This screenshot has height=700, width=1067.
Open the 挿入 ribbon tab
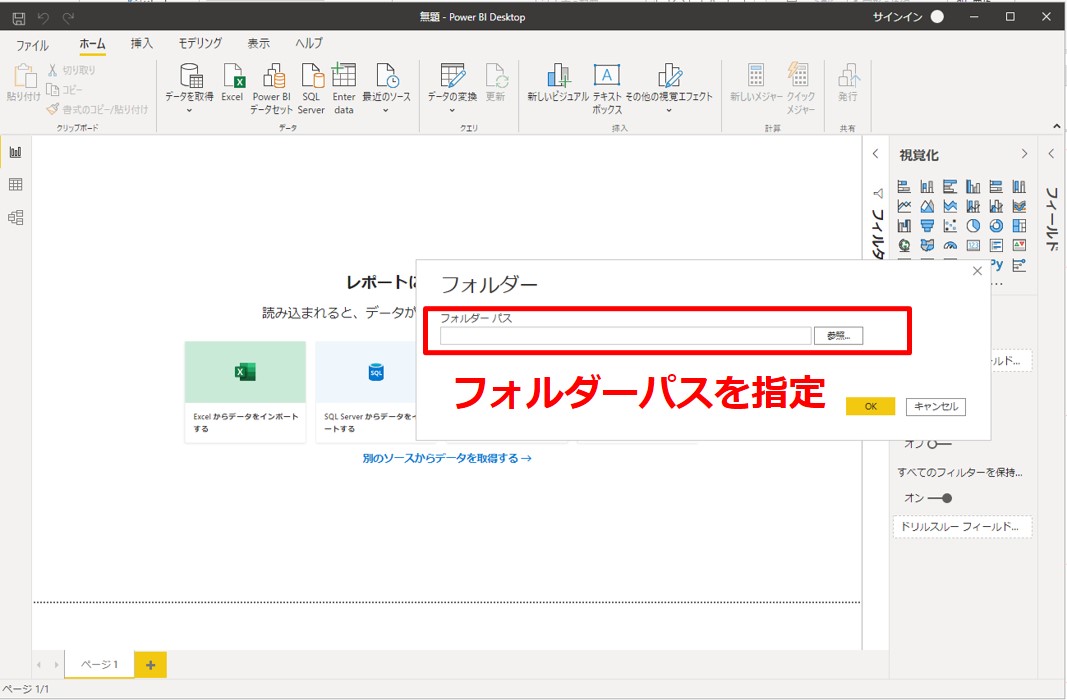[142, 44]
